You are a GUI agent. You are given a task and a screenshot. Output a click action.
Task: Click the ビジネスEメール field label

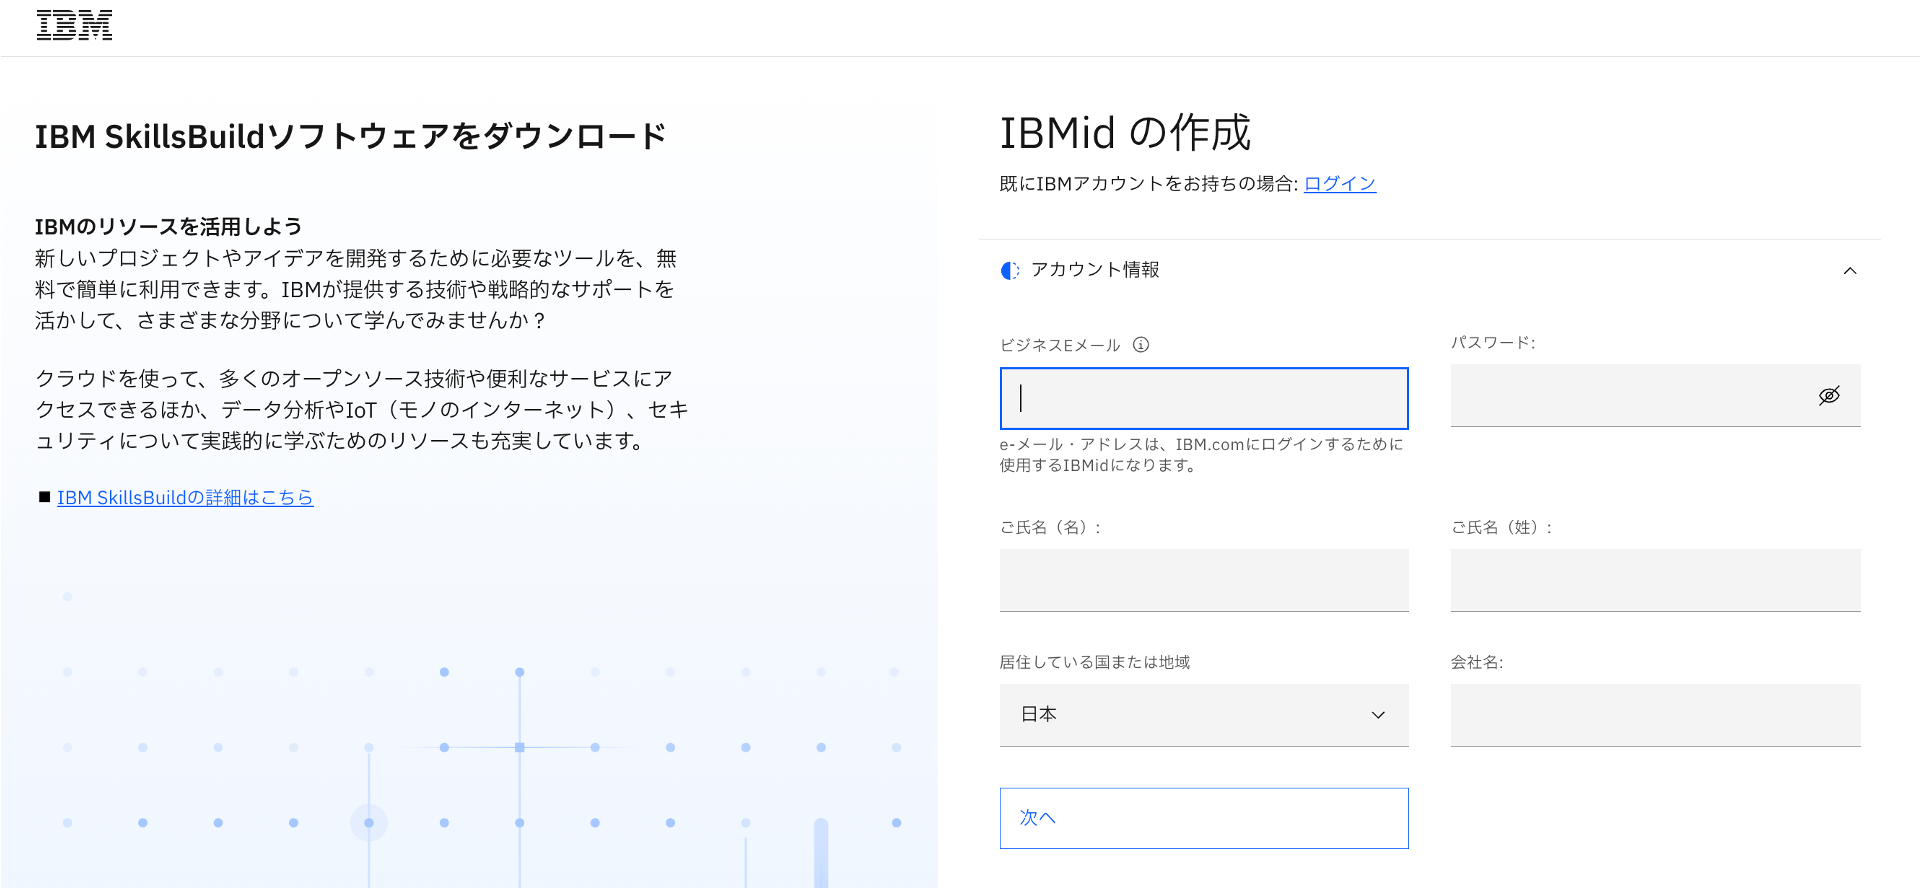[1060, 346]
